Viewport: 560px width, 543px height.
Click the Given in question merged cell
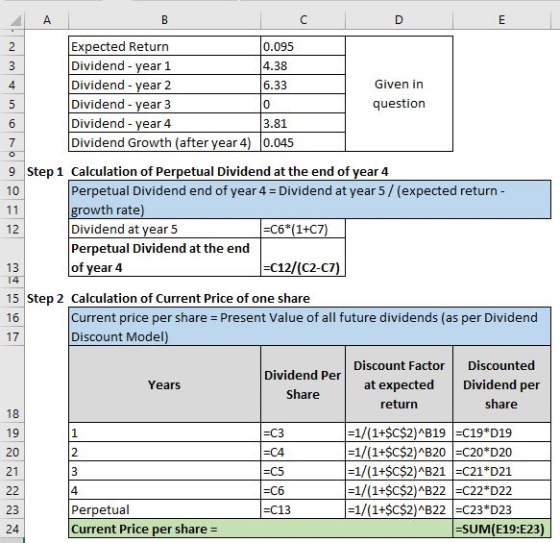399,94
